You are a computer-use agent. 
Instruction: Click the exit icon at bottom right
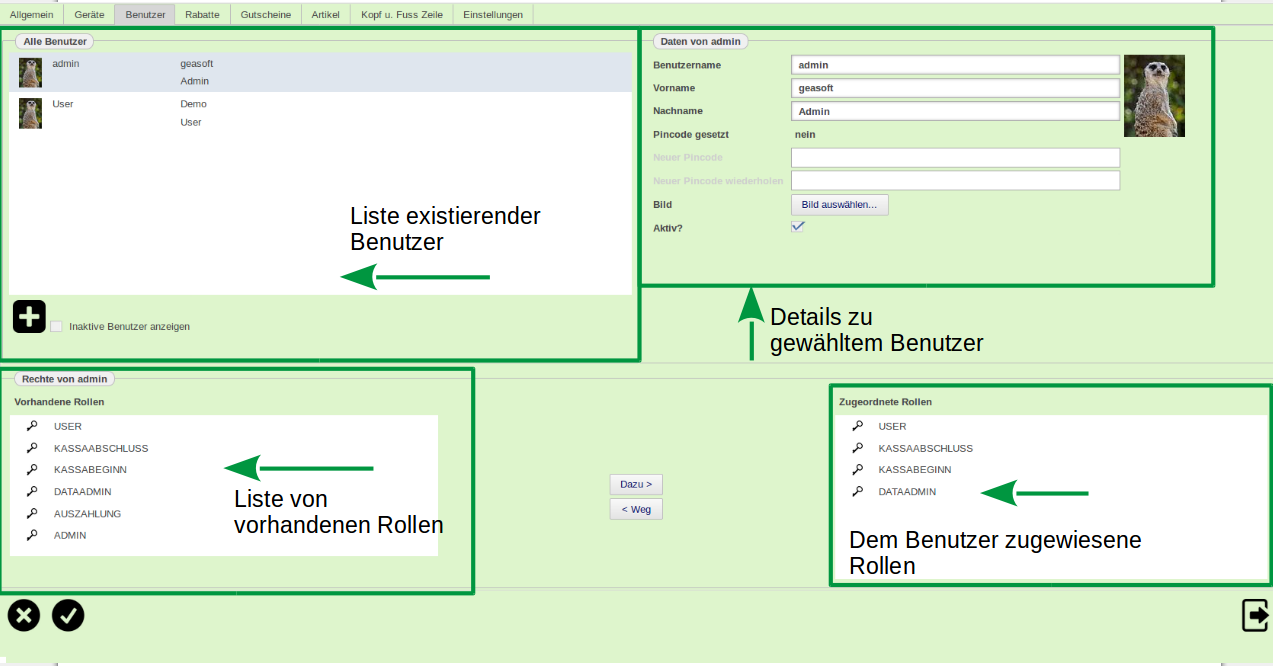point(1254,615)
